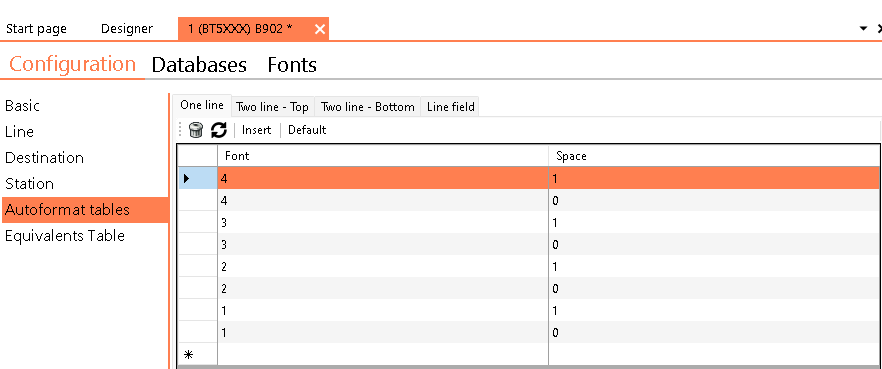The height and width of the screenshot is (369, 882).
Task: Click the new-row asterisk row header
Action: pos(197,354)
